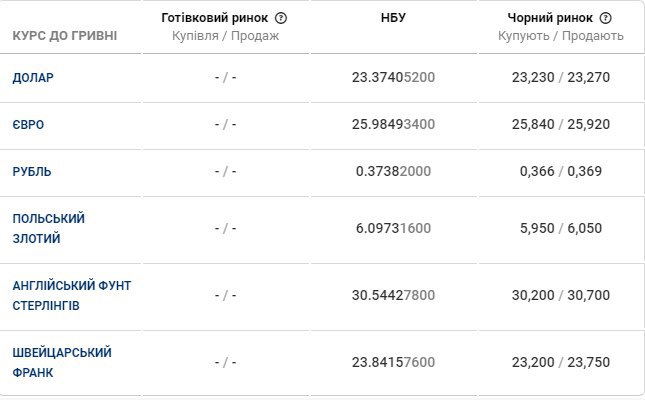Open the ПОЛЬСЬКИЙ ЗЛОТИЙ currency link
The height and width of the screenshot is (400, 645).
coord(48,228)
